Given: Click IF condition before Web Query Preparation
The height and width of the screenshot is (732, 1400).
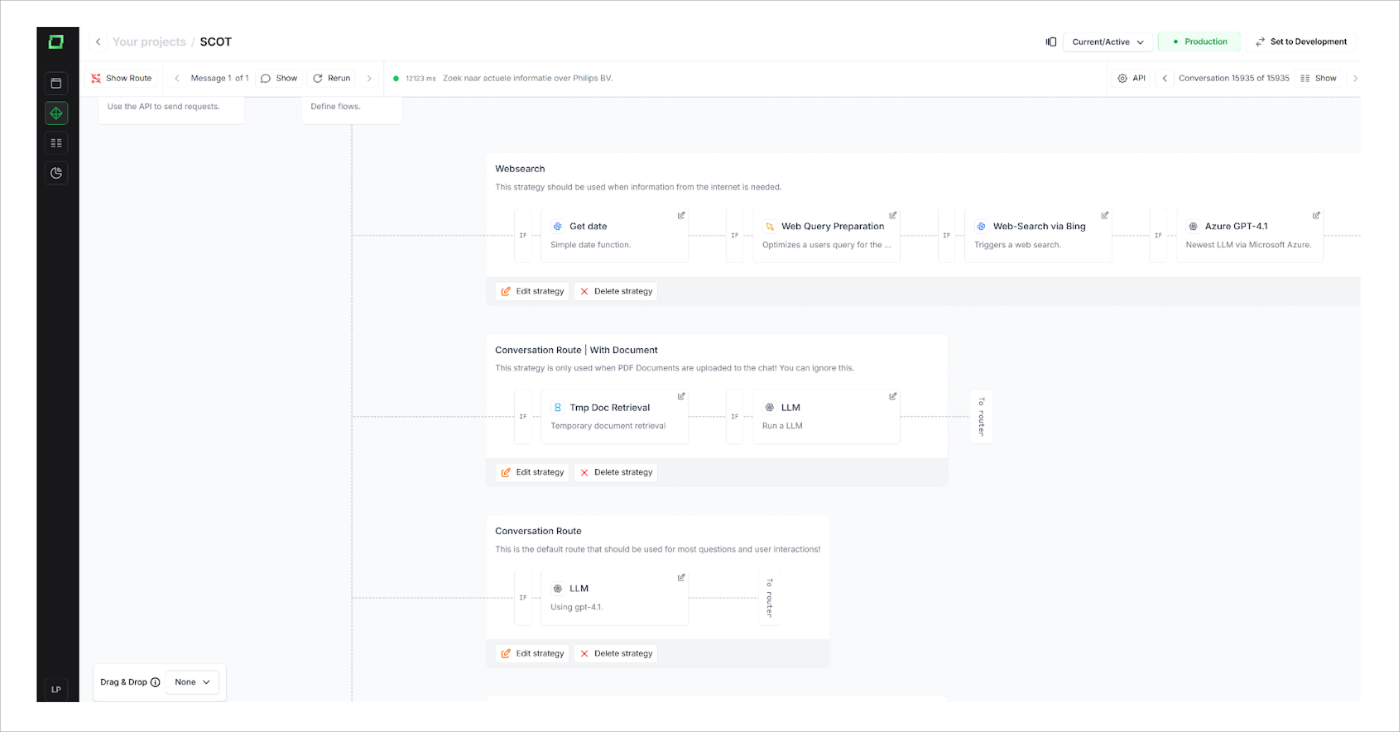Looking at the screenshot, I should pos(735,236).
